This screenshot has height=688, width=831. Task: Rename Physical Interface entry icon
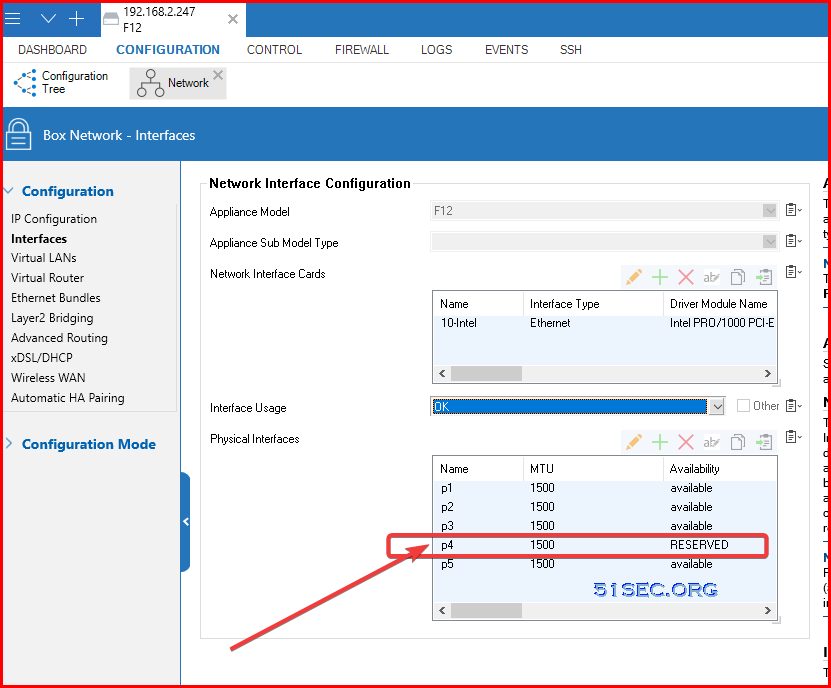coord(711,442)
